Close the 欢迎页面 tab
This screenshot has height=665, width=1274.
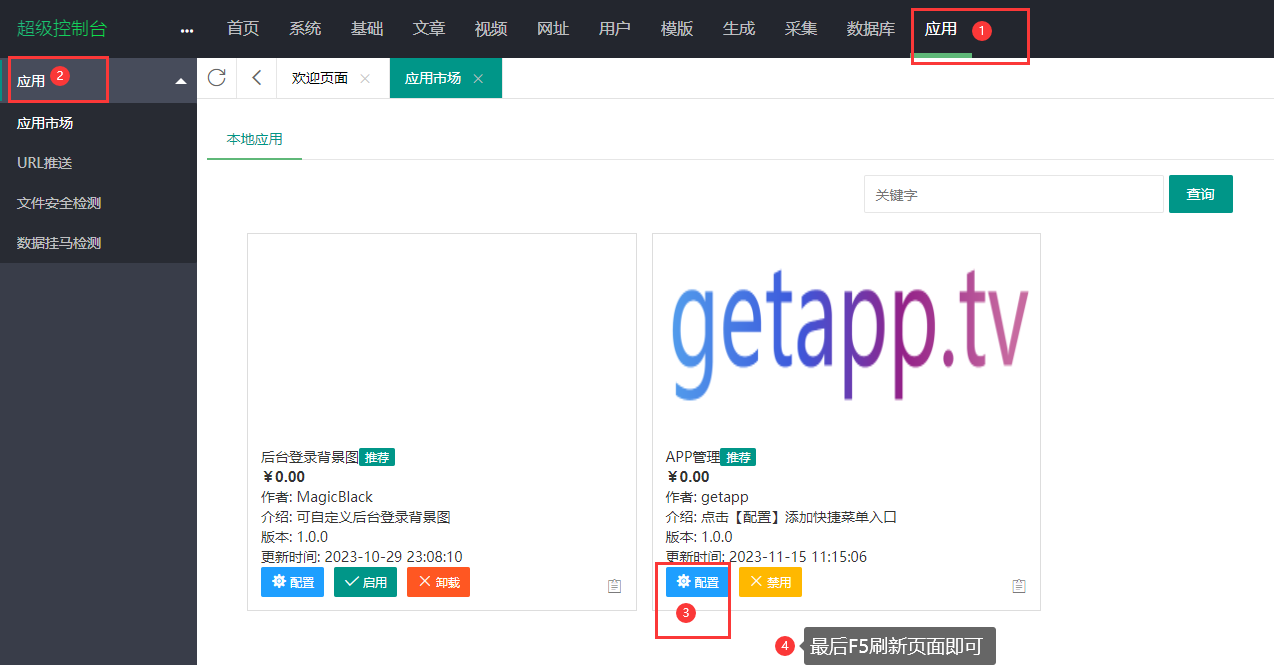pos(365,78)
